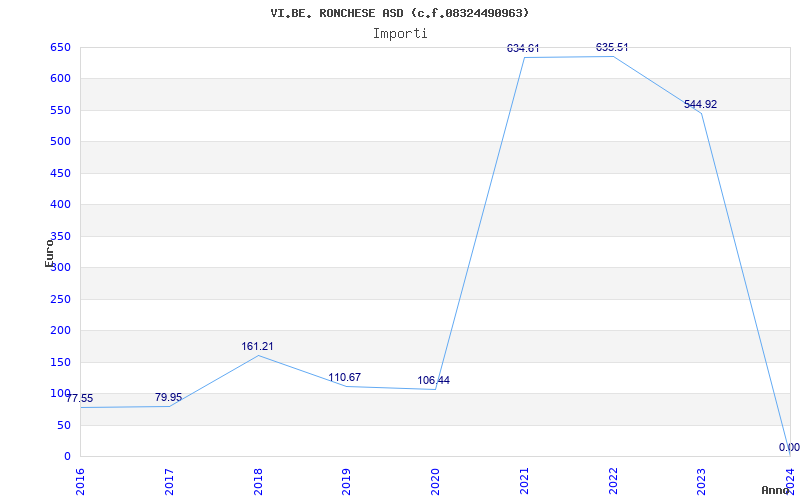This screenshot has width=800, height=500.
Task: Click the 200 y-axis value
Action: pyautogui.click(x=60, y=331)
